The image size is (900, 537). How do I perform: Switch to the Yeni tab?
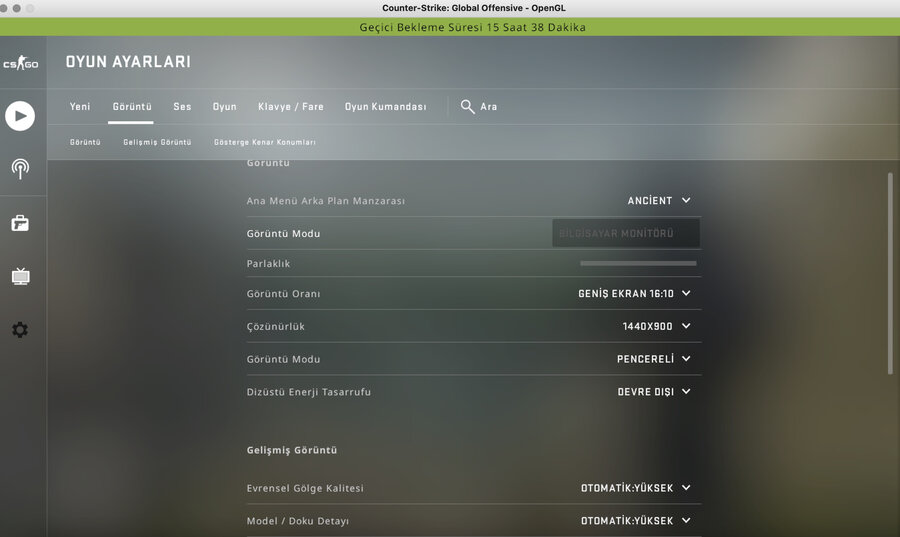pos(80,107)
